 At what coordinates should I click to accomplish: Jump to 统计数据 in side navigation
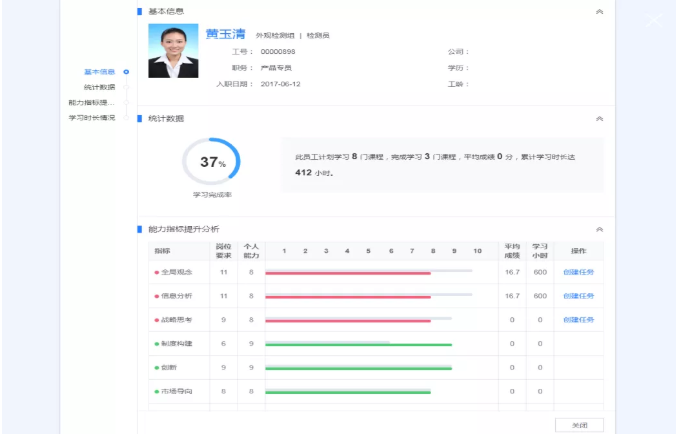pos(99,87)
